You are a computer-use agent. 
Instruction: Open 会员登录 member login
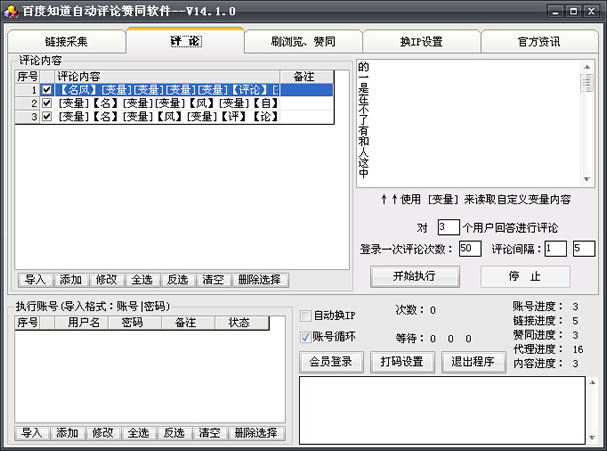(331, 362)
